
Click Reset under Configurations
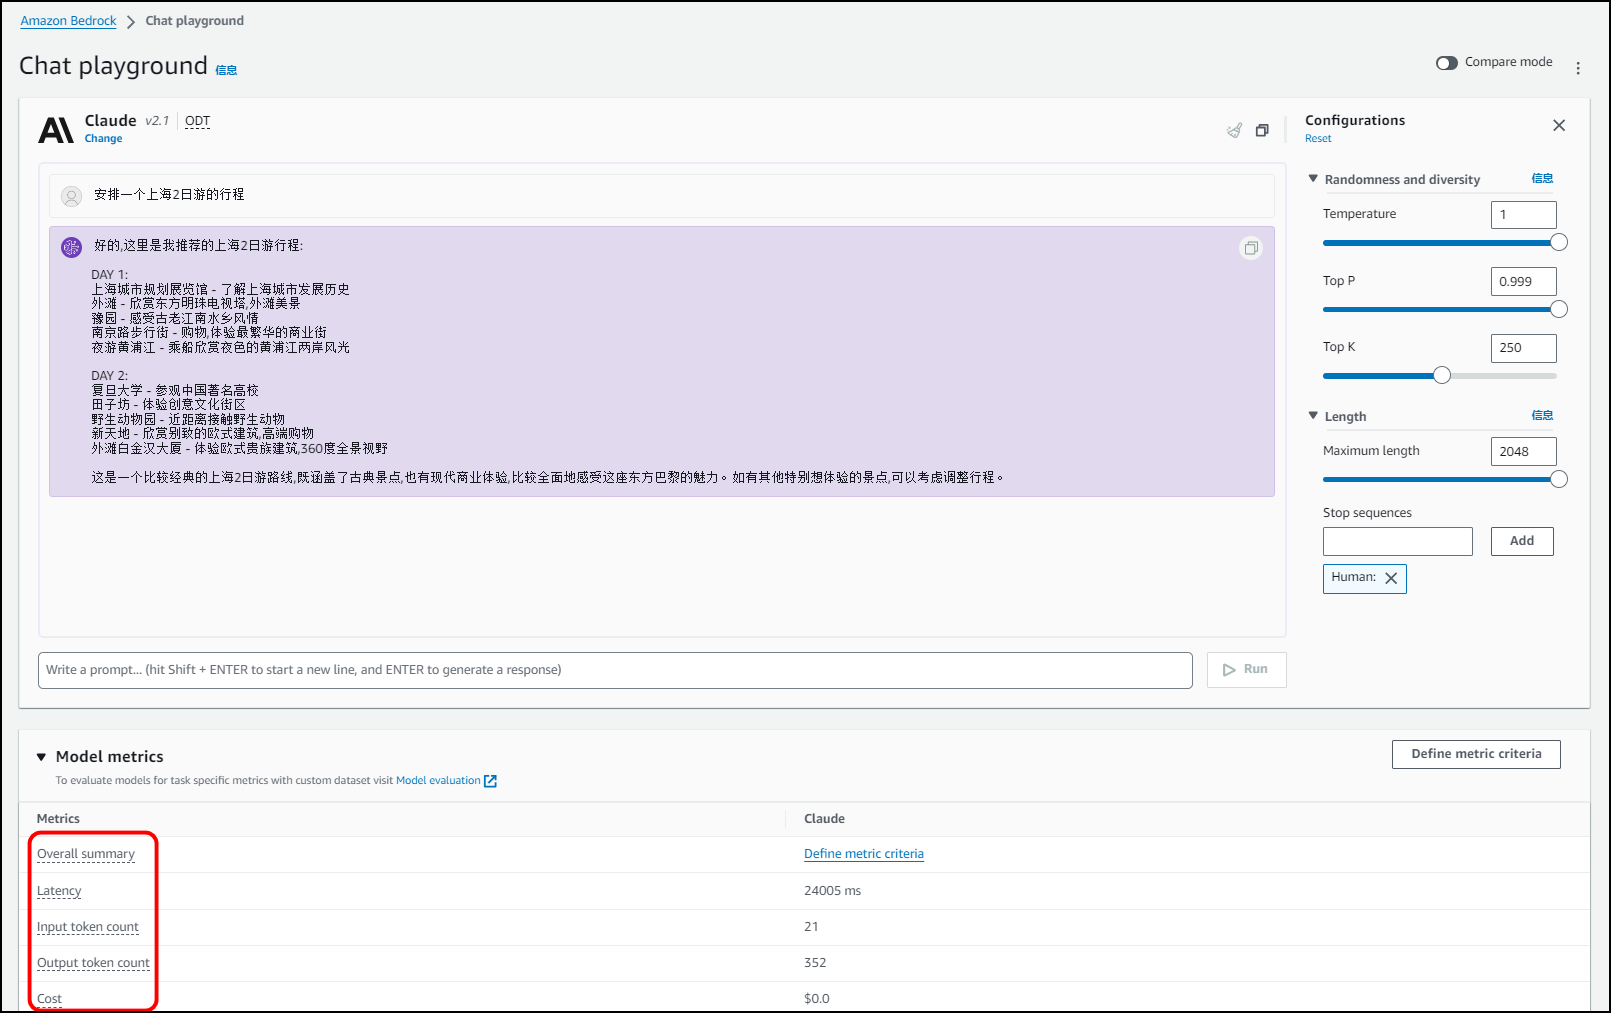point(1318,139)
